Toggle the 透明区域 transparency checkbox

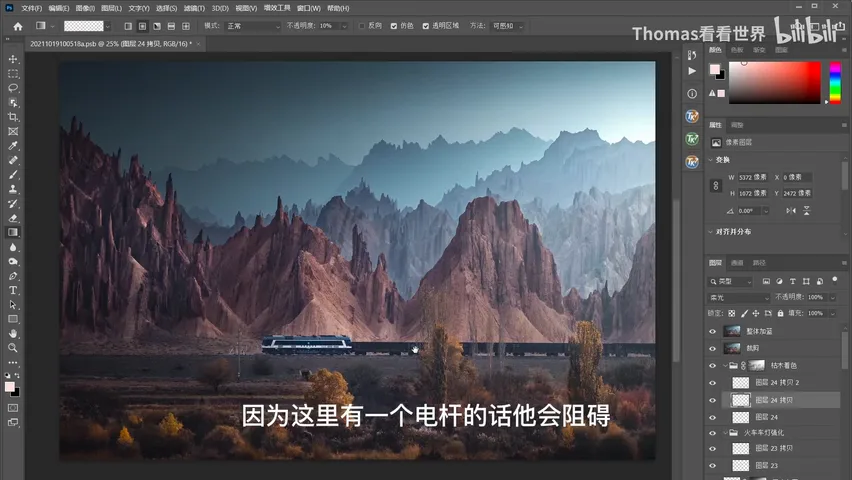pos(426,26)
